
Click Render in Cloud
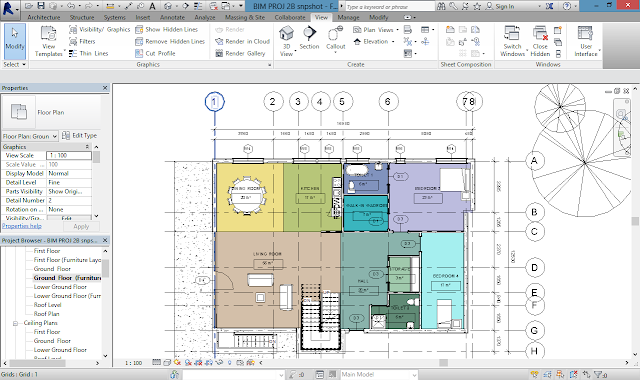click(x=242, y=41)
